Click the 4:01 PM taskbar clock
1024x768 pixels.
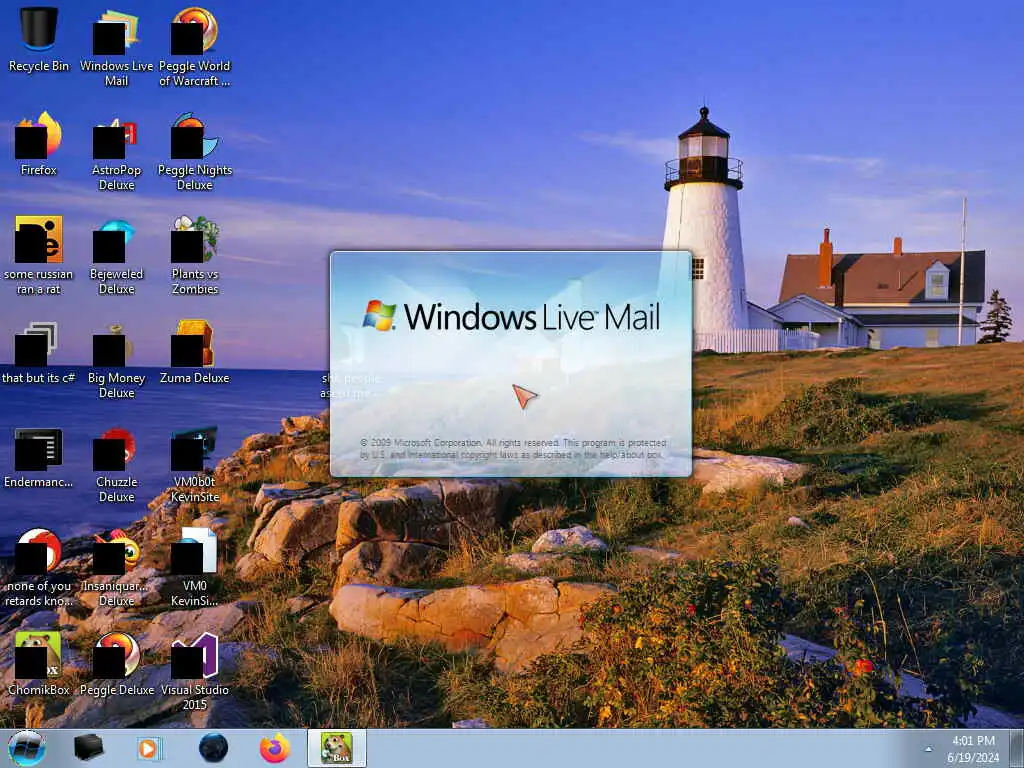[x=973, y=741]
